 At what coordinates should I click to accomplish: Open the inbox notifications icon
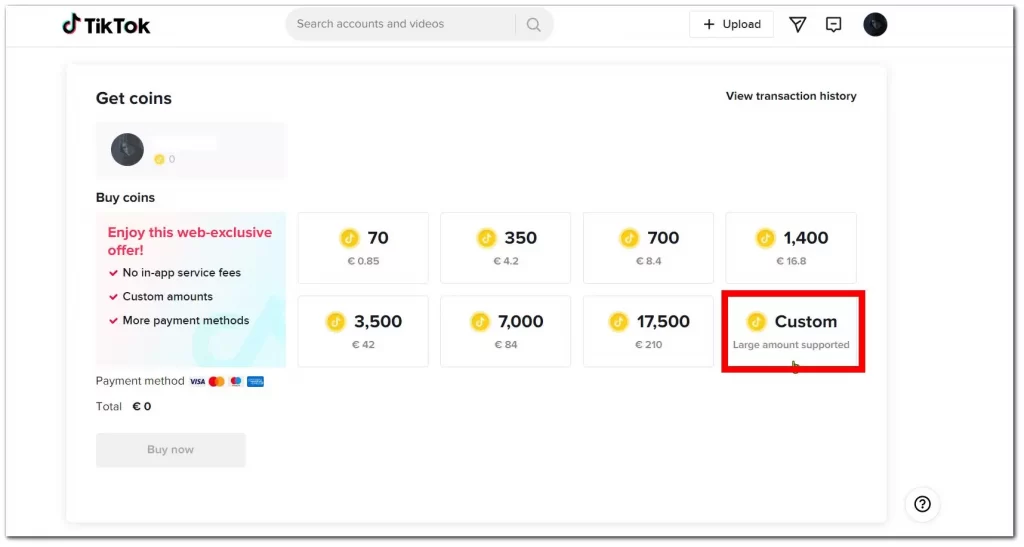(833, 25)
